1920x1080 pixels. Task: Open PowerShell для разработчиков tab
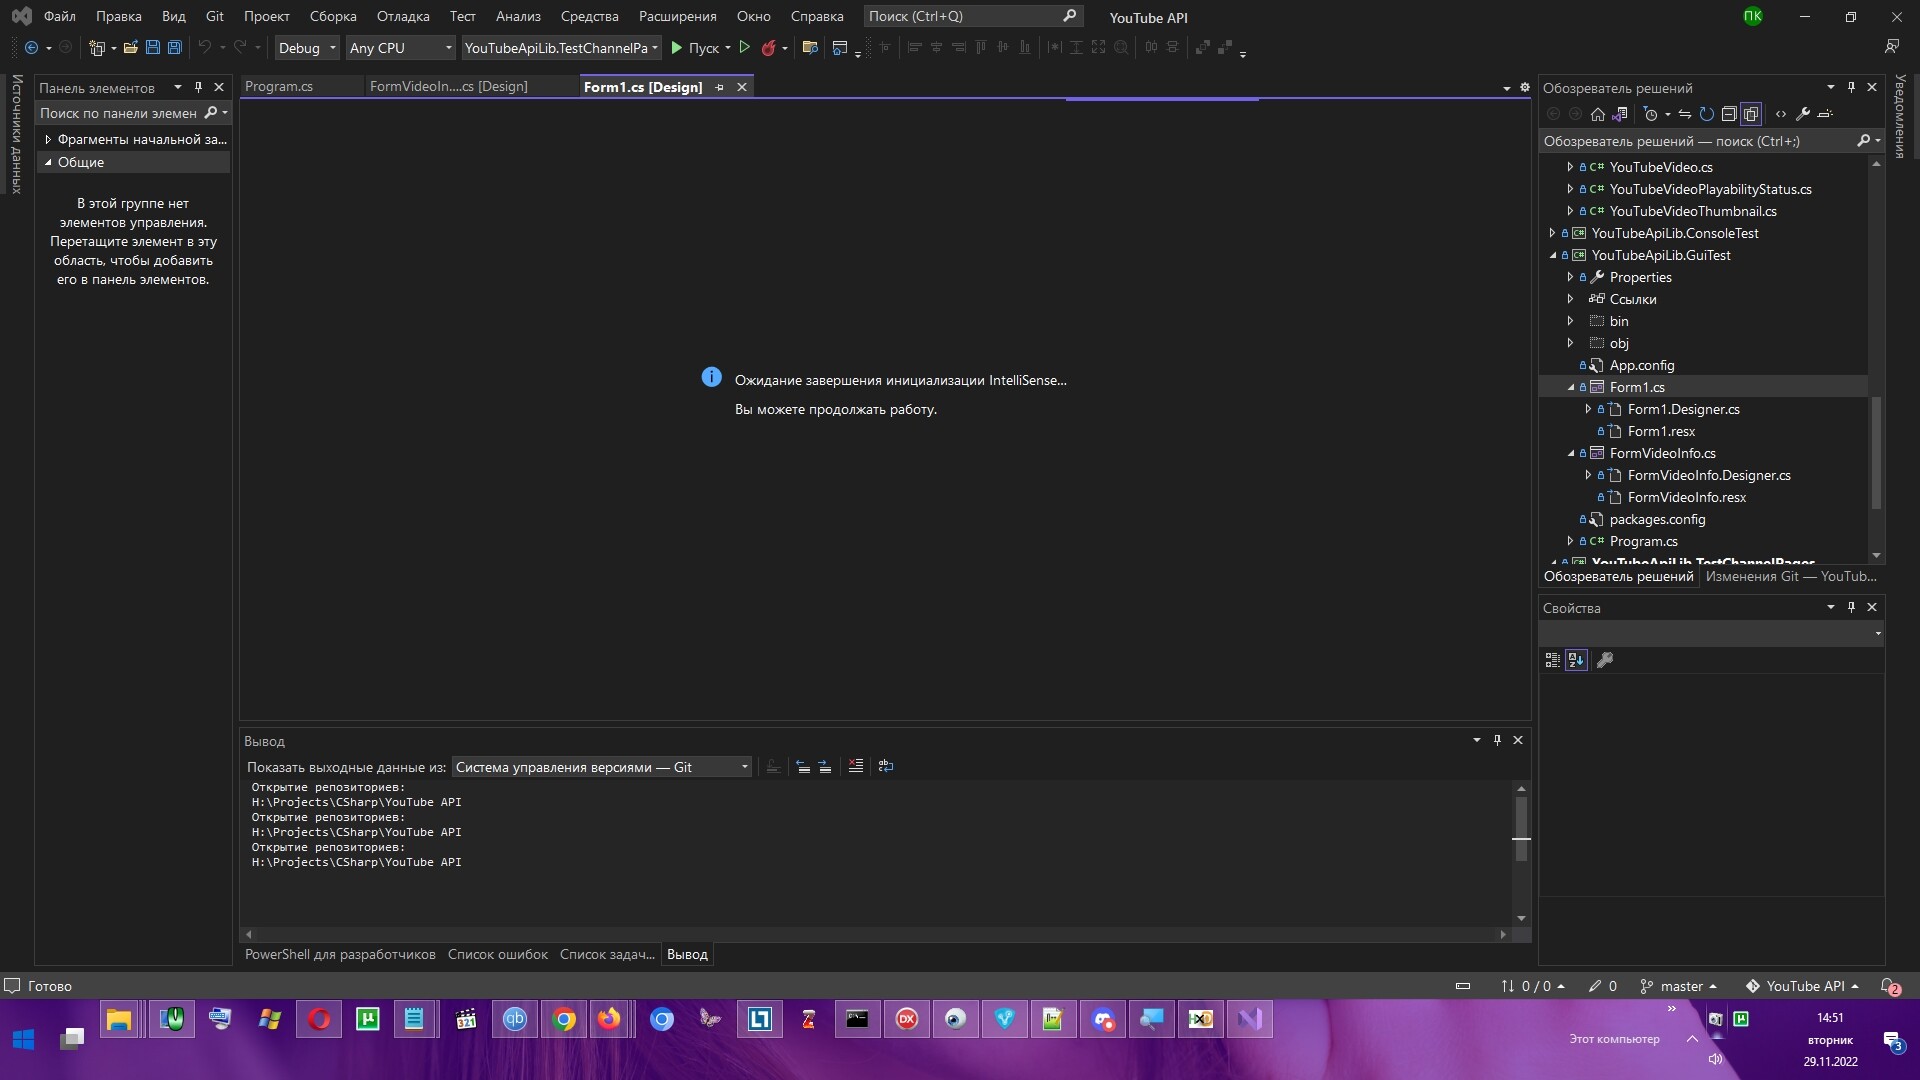click(x=340, y=954)
